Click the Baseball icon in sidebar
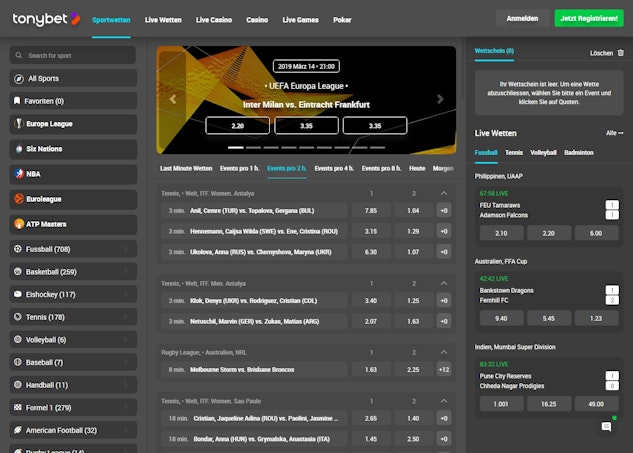This screenshot has height=453, width=633. coord(18,362)
